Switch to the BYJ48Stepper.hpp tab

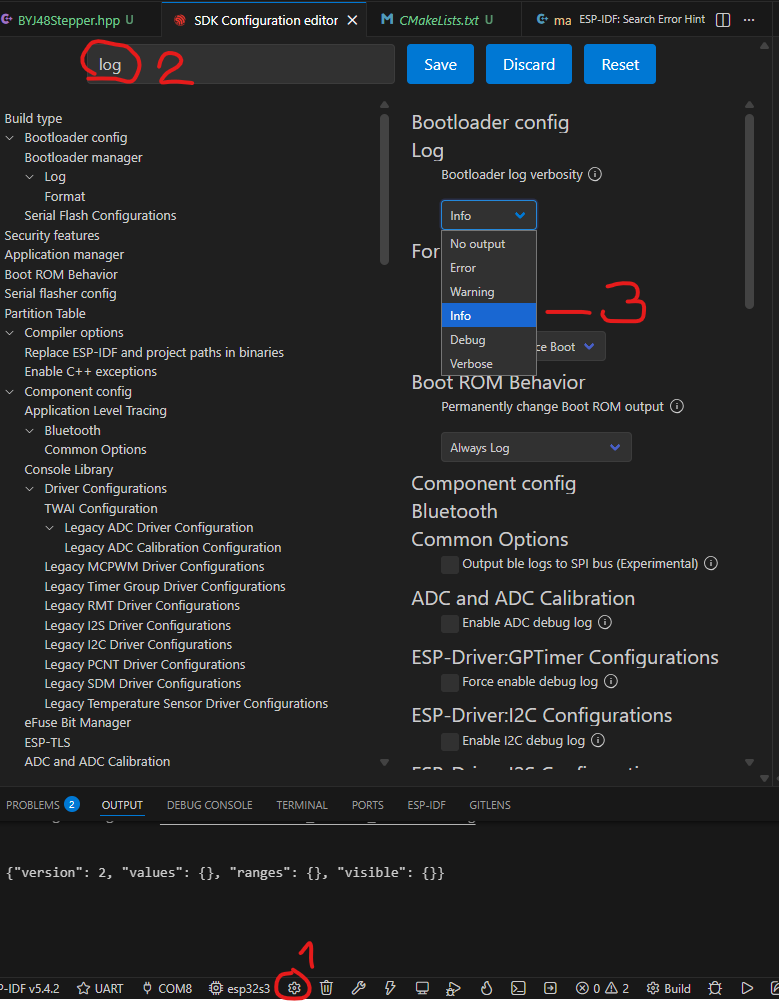(68, 20)
